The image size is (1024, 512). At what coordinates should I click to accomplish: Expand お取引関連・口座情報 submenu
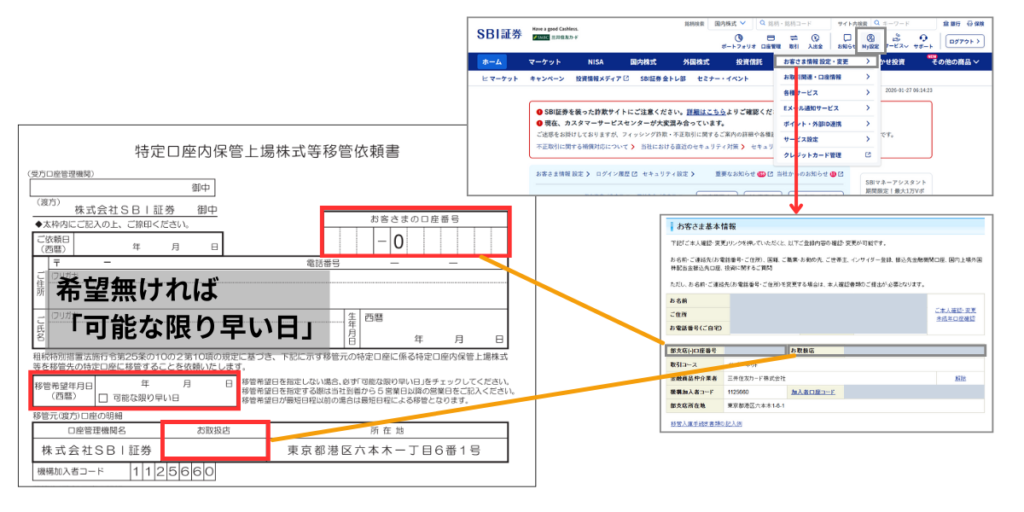point(827,76)
